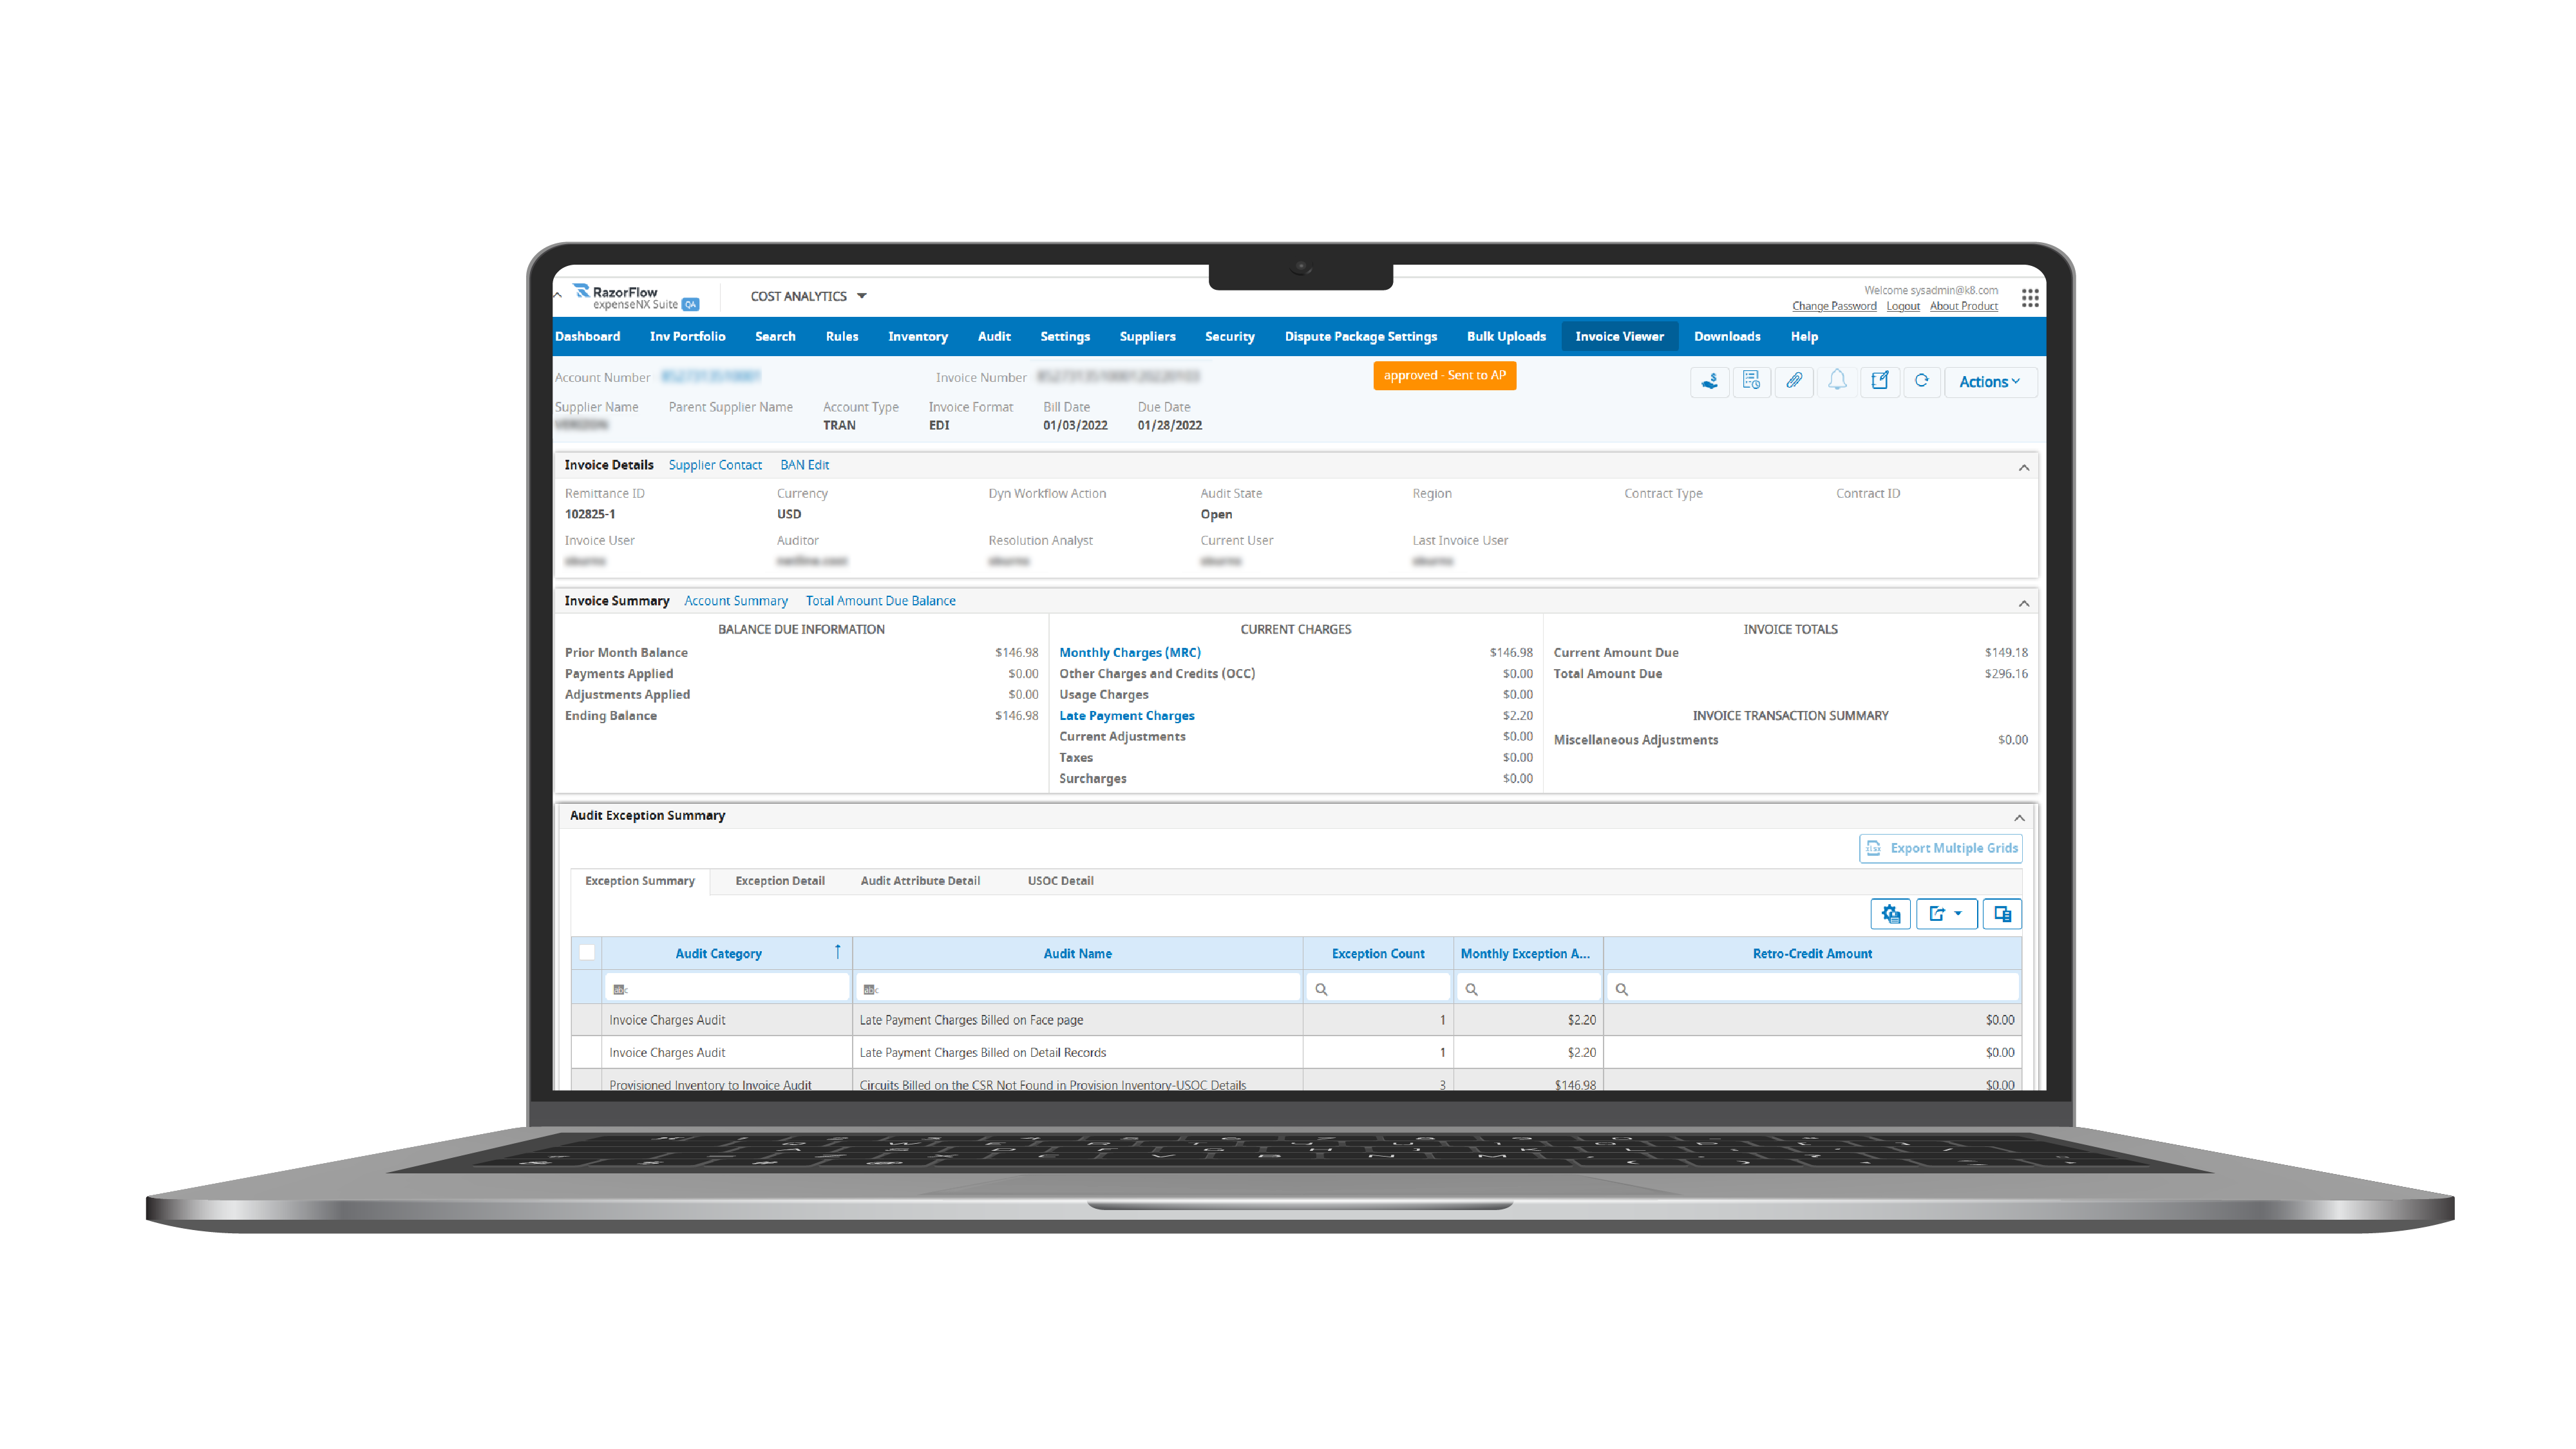Toggle the select-all checkbox in grid header
Viewport: 2576px width, 1449px height.
(587, 952)
